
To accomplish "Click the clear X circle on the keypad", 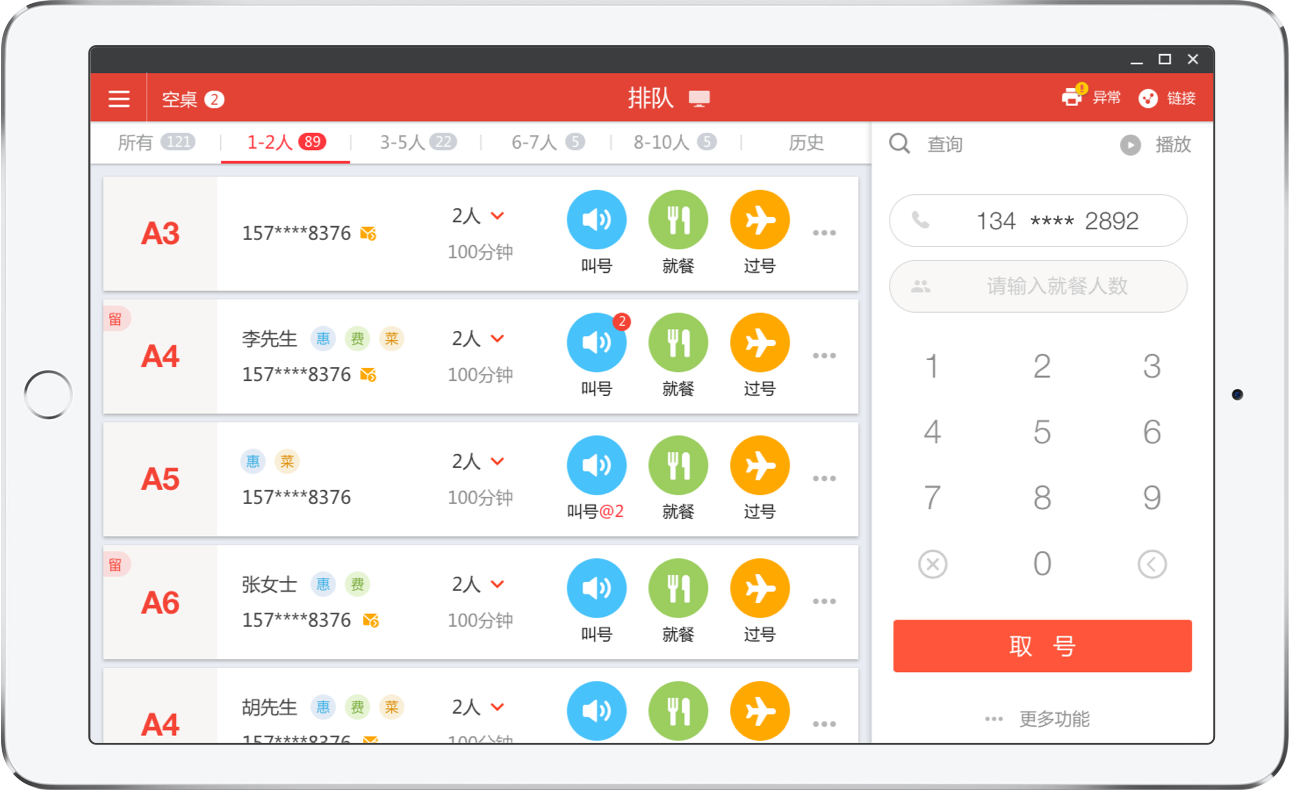I will (932, 564).
